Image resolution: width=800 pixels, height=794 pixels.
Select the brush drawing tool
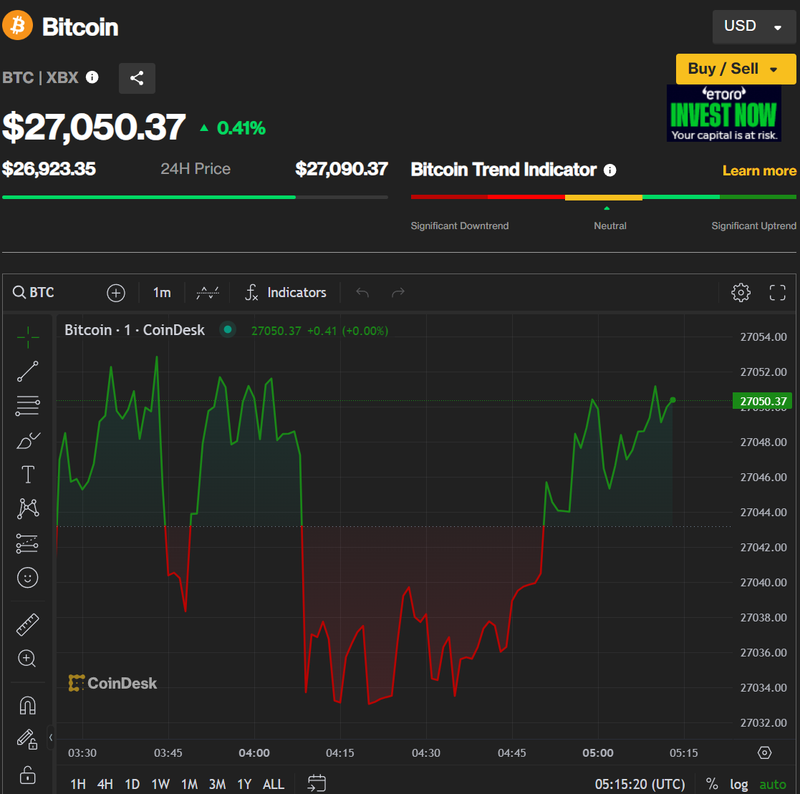tap(28, 440)
